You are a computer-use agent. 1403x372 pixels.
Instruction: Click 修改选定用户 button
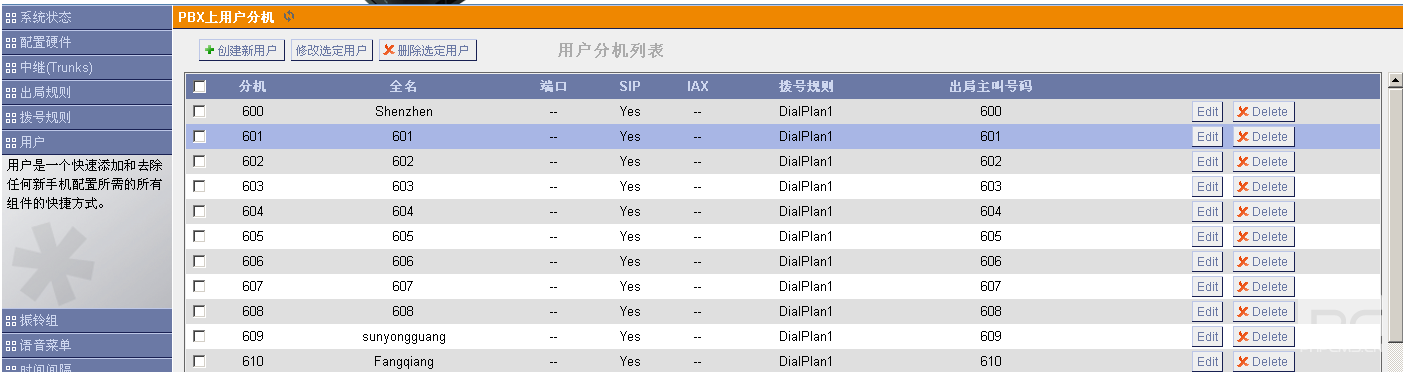(332, 50)
